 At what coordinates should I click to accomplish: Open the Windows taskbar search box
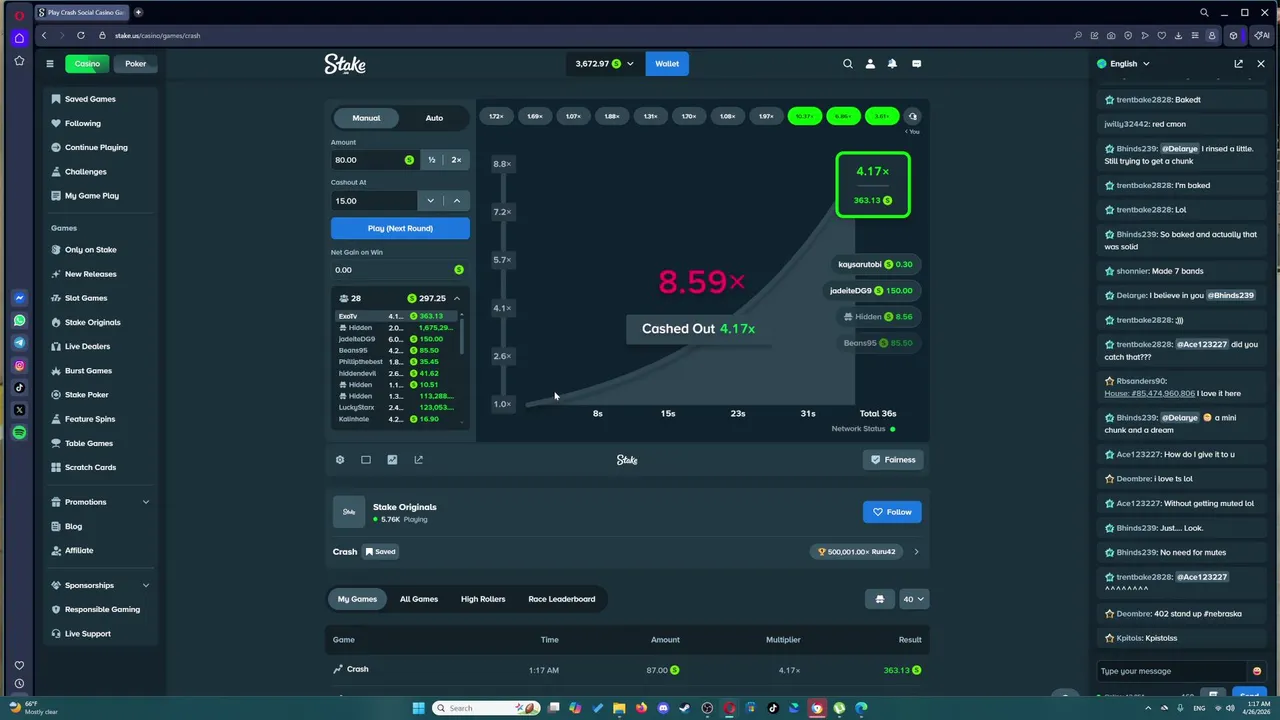(x=487, y=708)
